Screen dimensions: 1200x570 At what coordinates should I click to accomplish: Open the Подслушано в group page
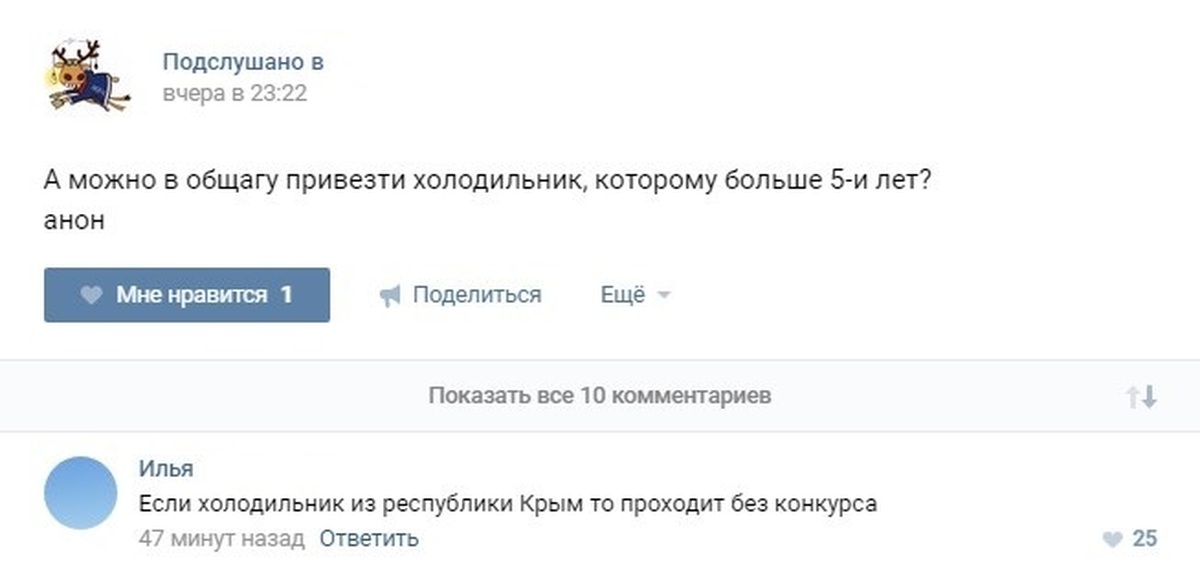click(x=243, y=62)
